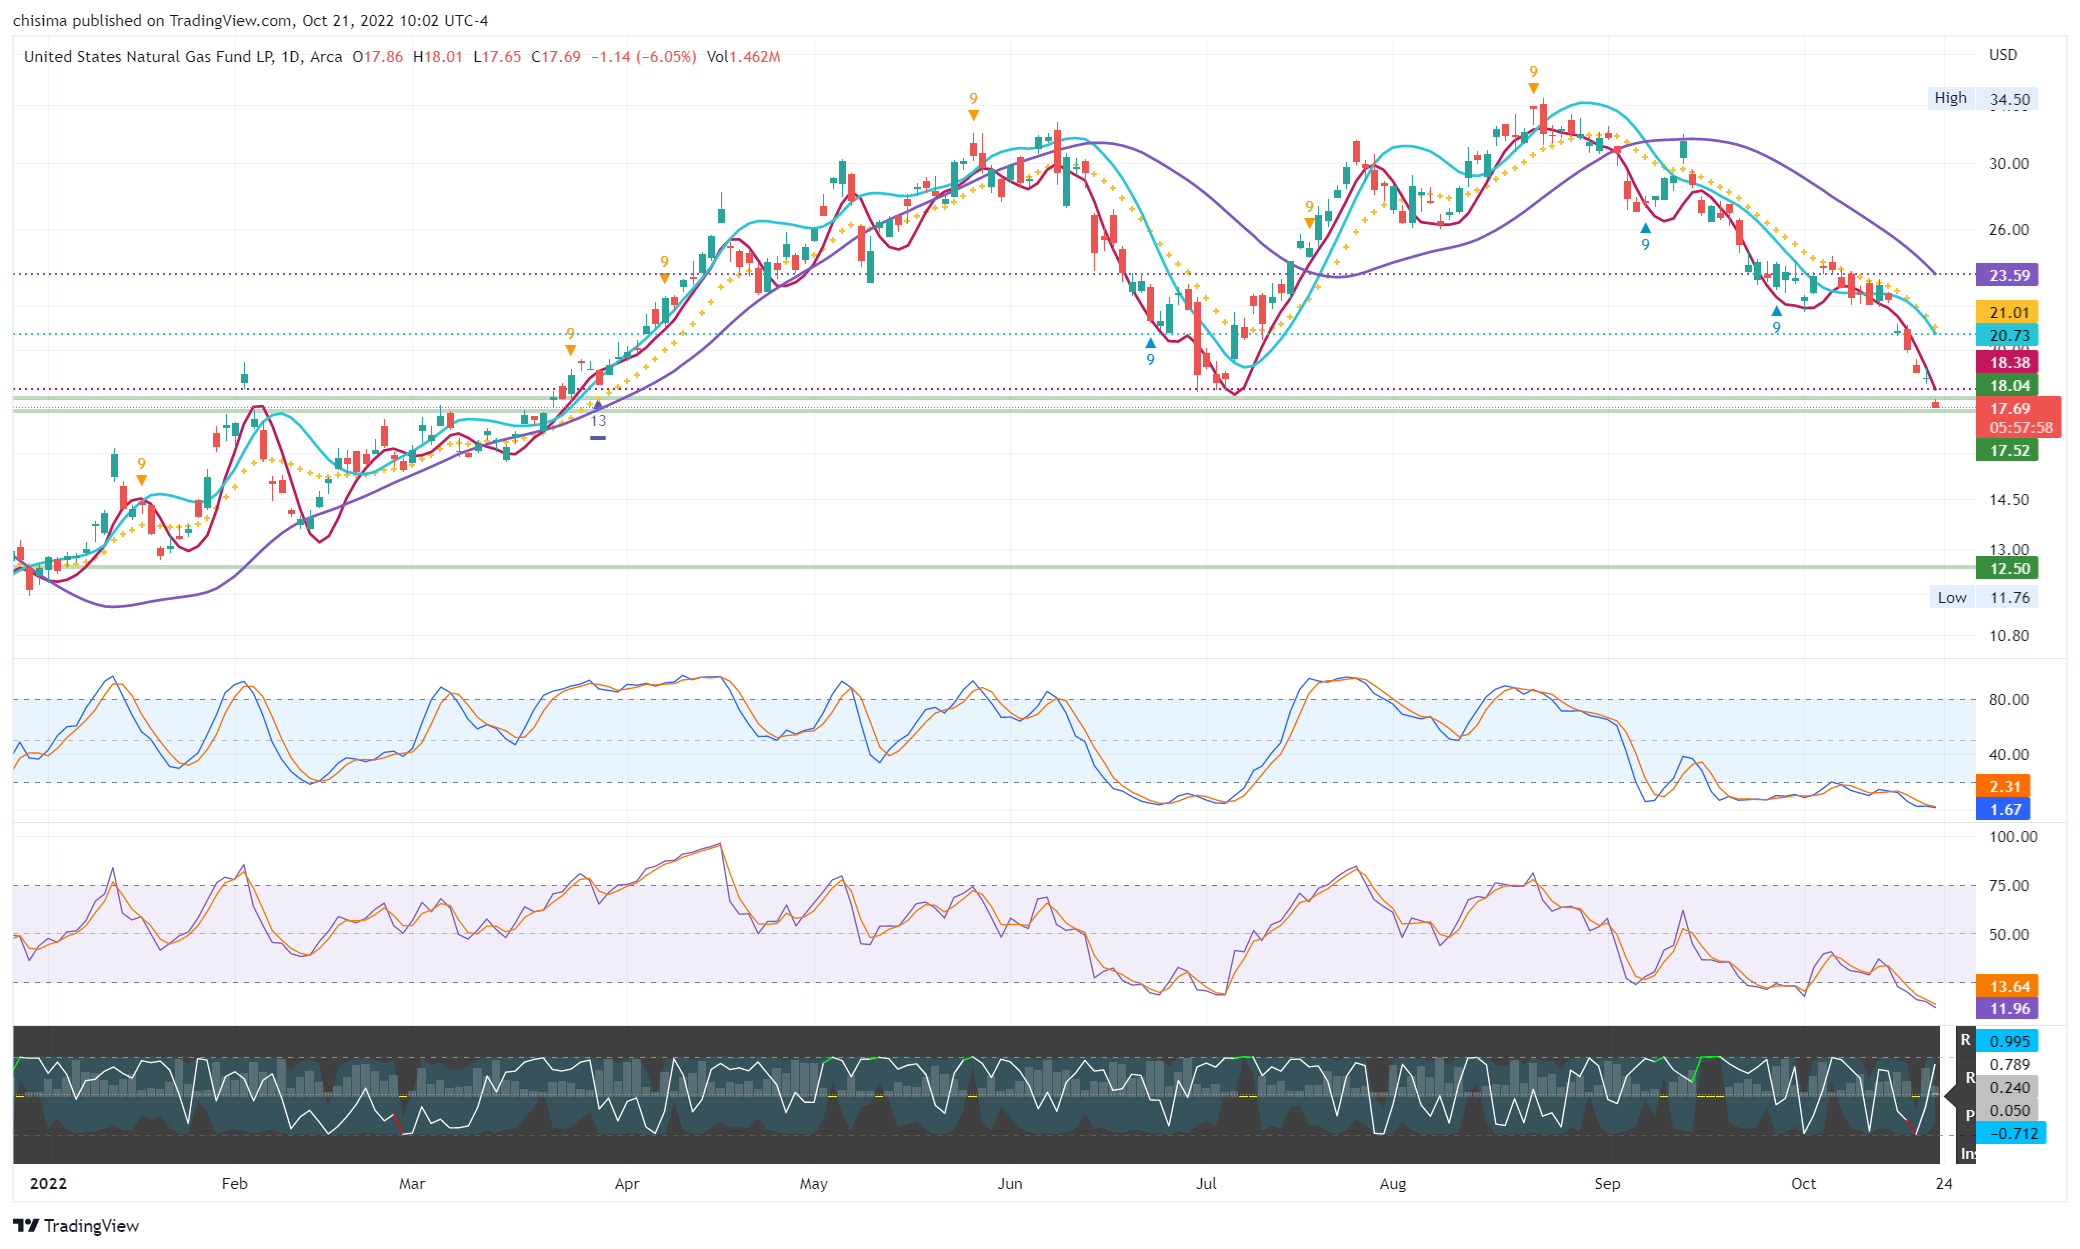Select the red current price label 17.69
The image size is (2080, 1249).
click(2009, 409)
